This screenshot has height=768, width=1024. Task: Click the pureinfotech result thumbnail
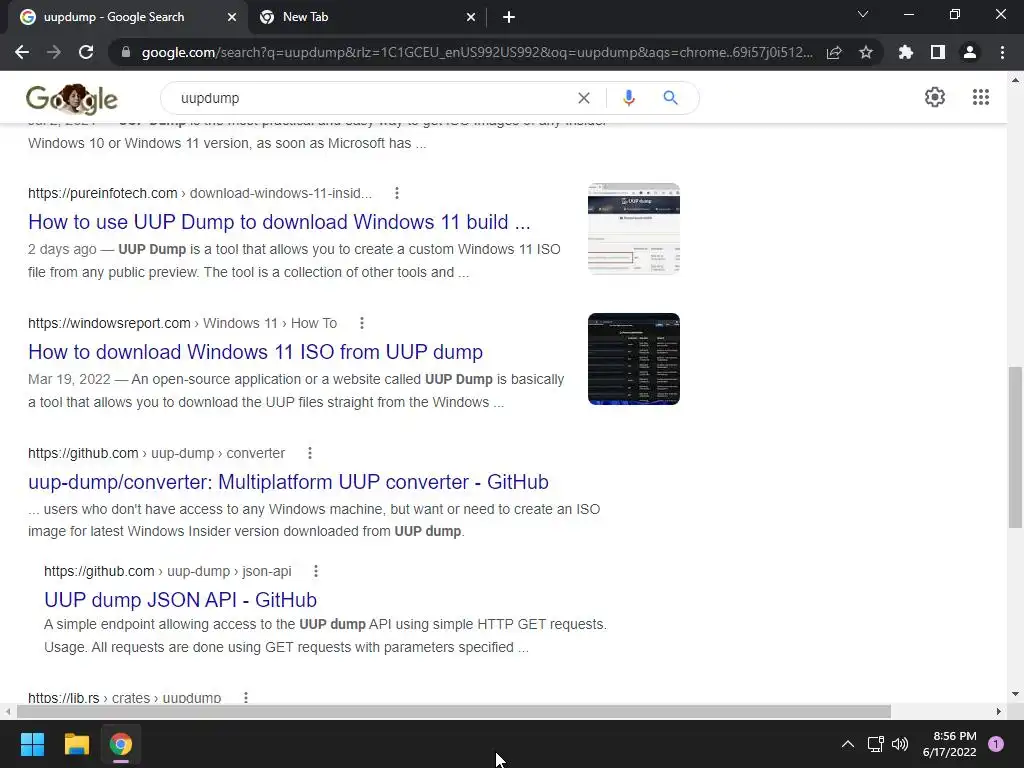[633, 229]
